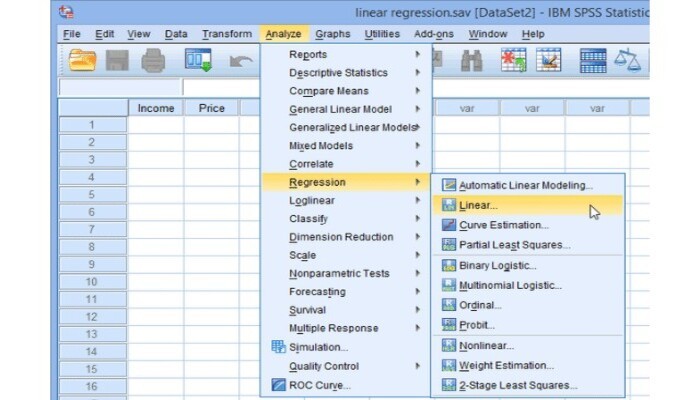700x400 pixels.
Task: Click the Insert Cases toolbar icon
Action: (513, 60)
